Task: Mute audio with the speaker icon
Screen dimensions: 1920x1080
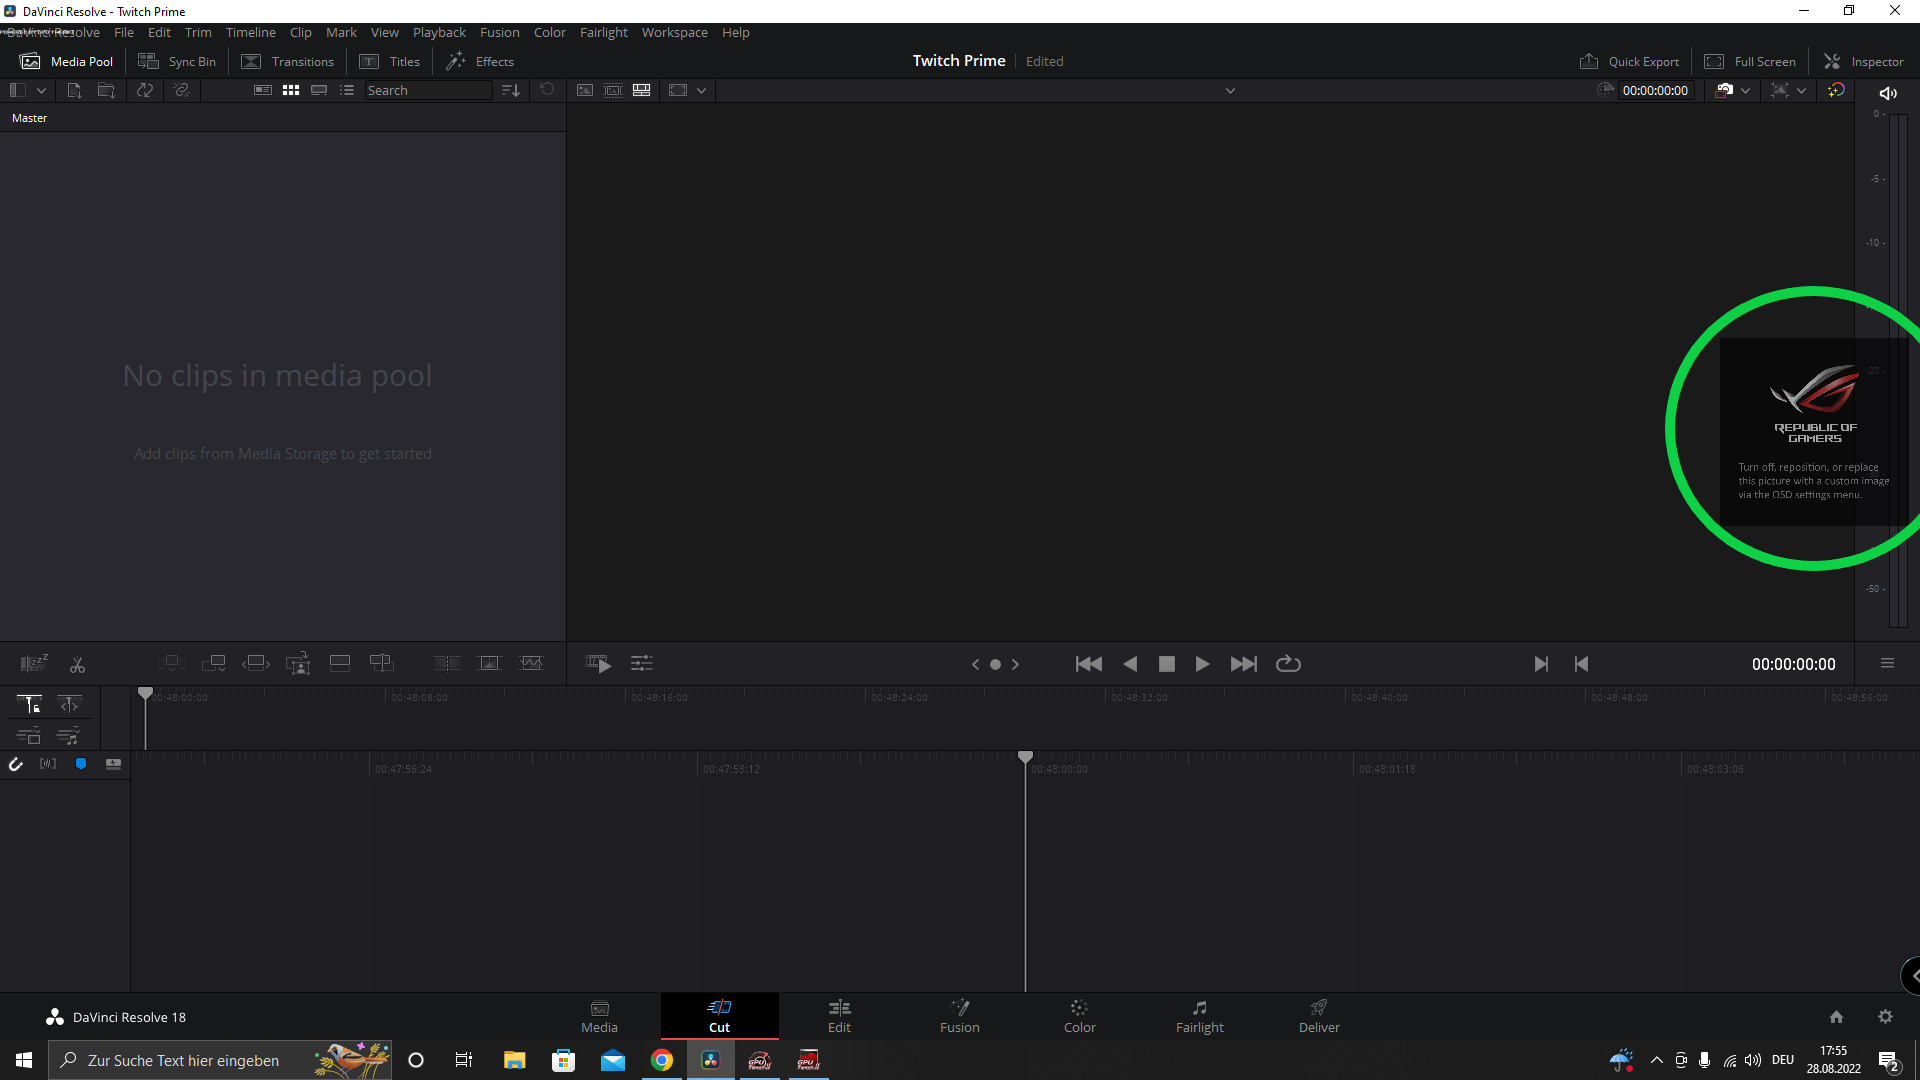Action: [x=1888, y=93]
